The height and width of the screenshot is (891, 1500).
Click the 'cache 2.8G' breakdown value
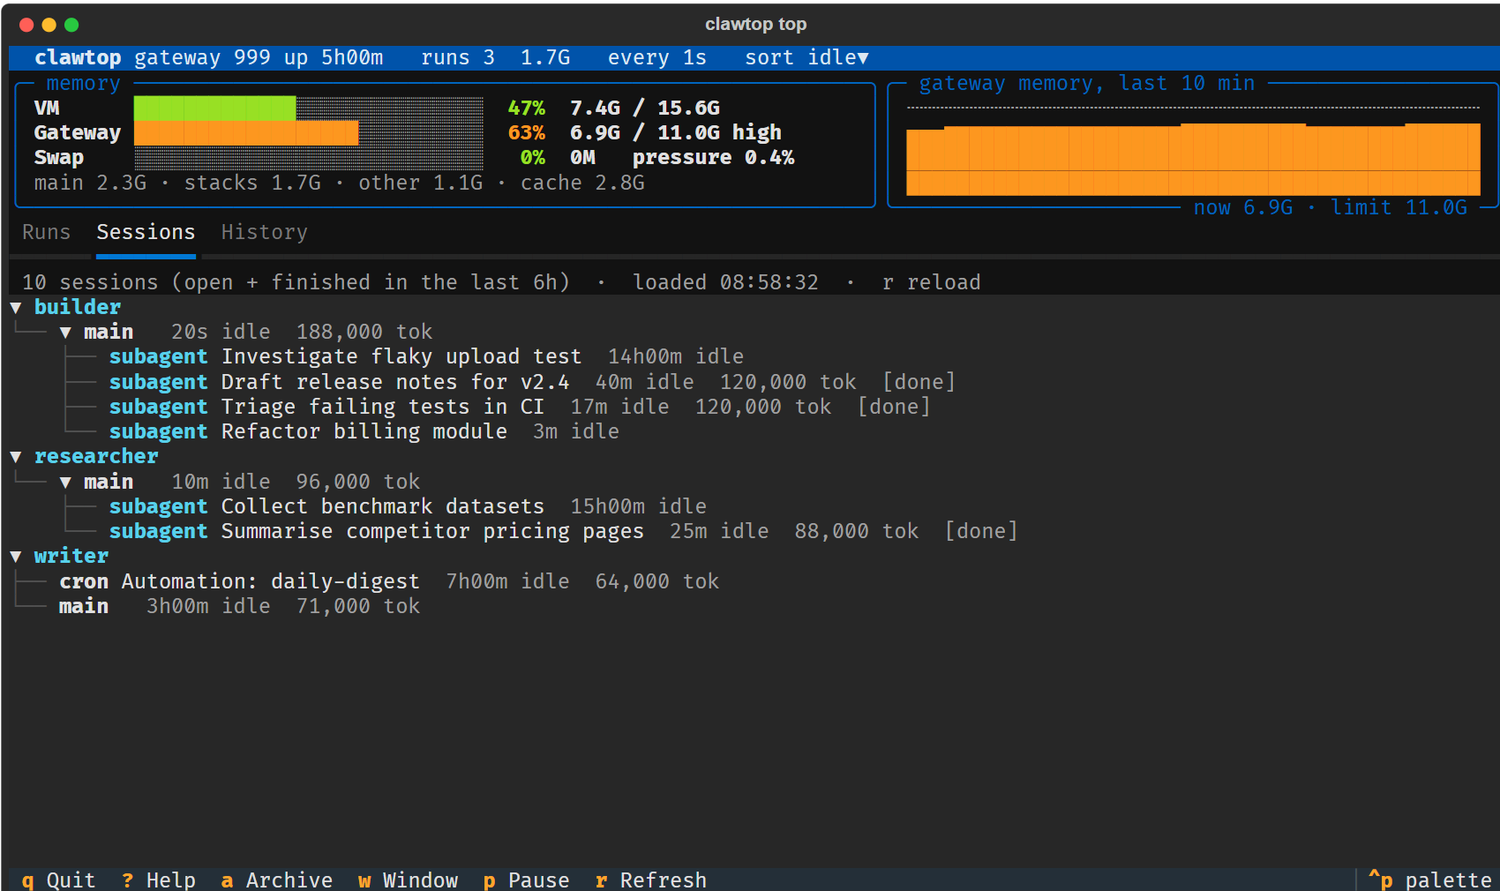coord(582,183)
